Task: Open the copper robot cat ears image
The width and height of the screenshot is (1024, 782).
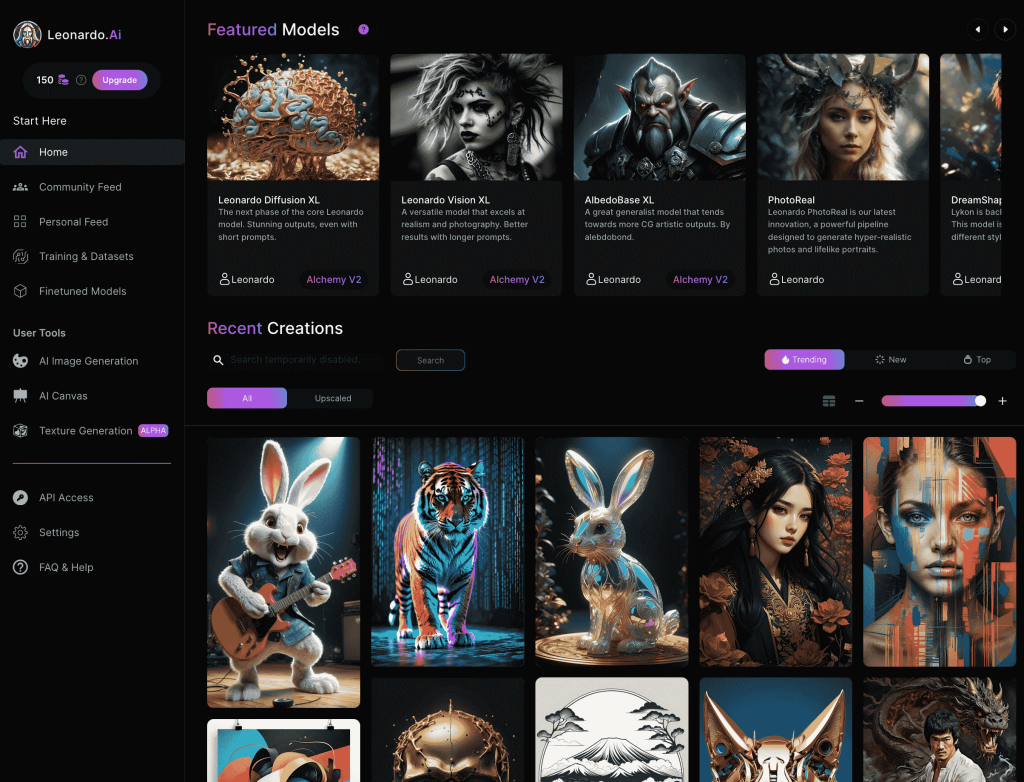Action: tap(776, 730)
